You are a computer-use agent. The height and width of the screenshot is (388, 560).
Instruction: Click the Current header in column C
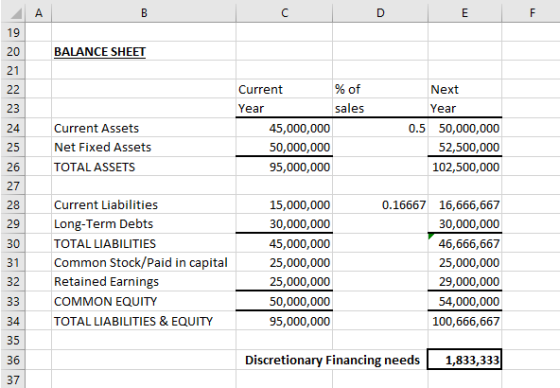pos(284,89)
